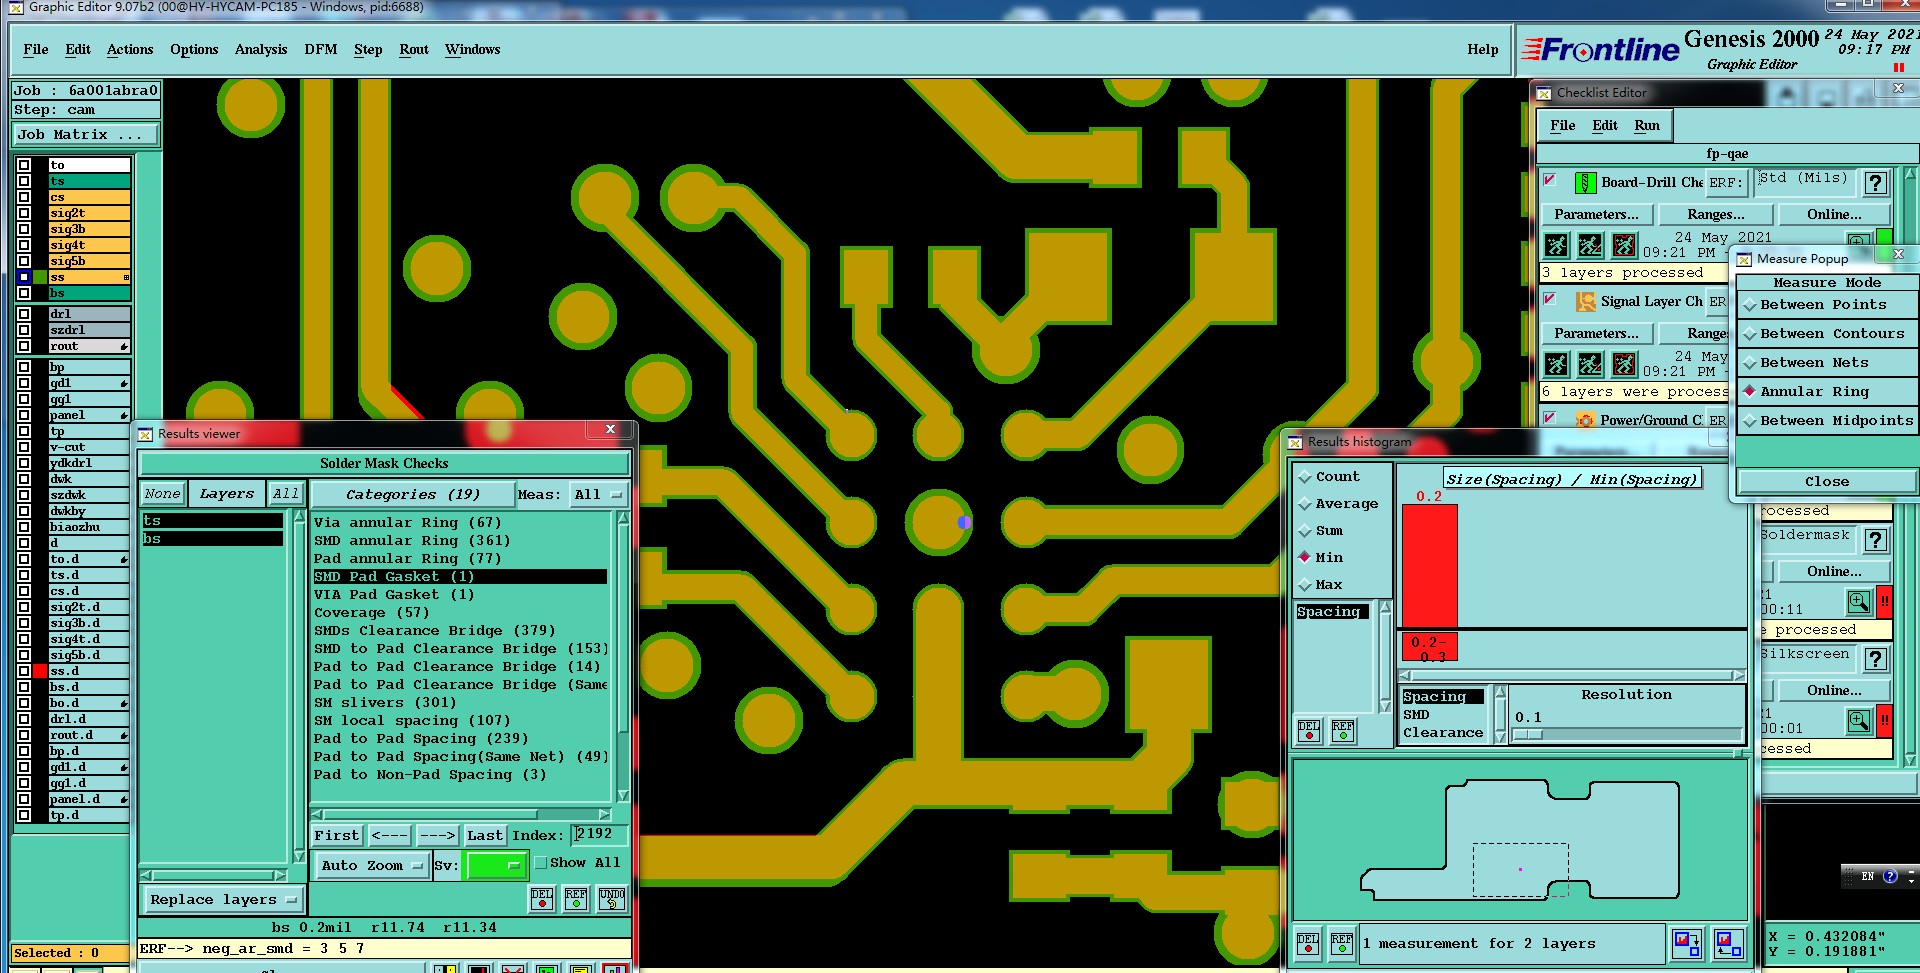1920x973 pixels.
Task: Open Auto Zoom dropdown
Action: click(x=372, y=866)
